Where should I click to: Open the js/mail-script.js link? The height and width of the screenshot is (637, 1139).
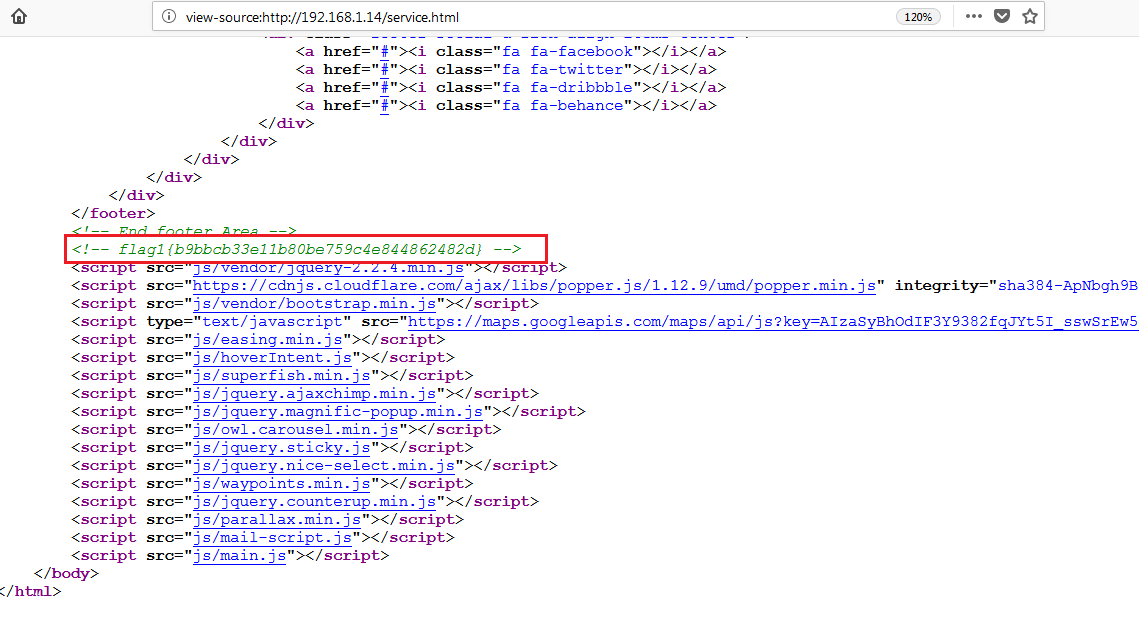pyautogui.click(x=273, y=538)
